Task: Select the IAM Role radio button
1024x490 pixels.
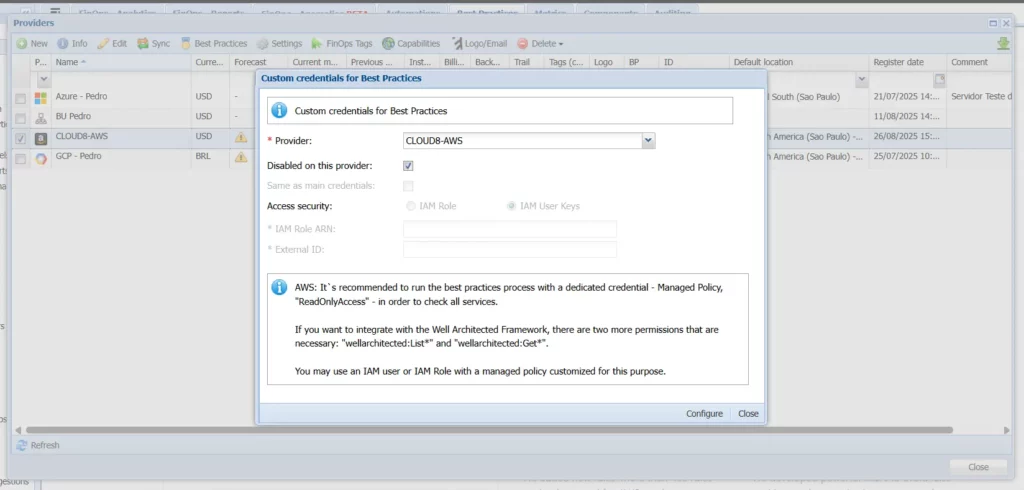Action: pos(411,206)
